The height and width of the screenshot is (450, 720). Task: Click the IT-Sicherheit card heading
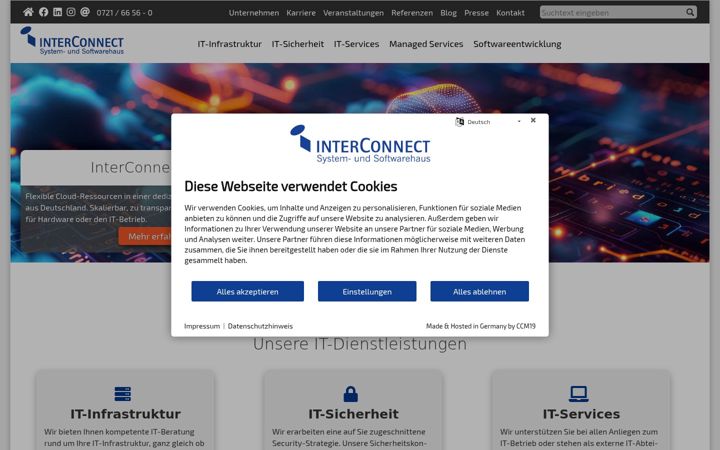click(x=354, y=414)
